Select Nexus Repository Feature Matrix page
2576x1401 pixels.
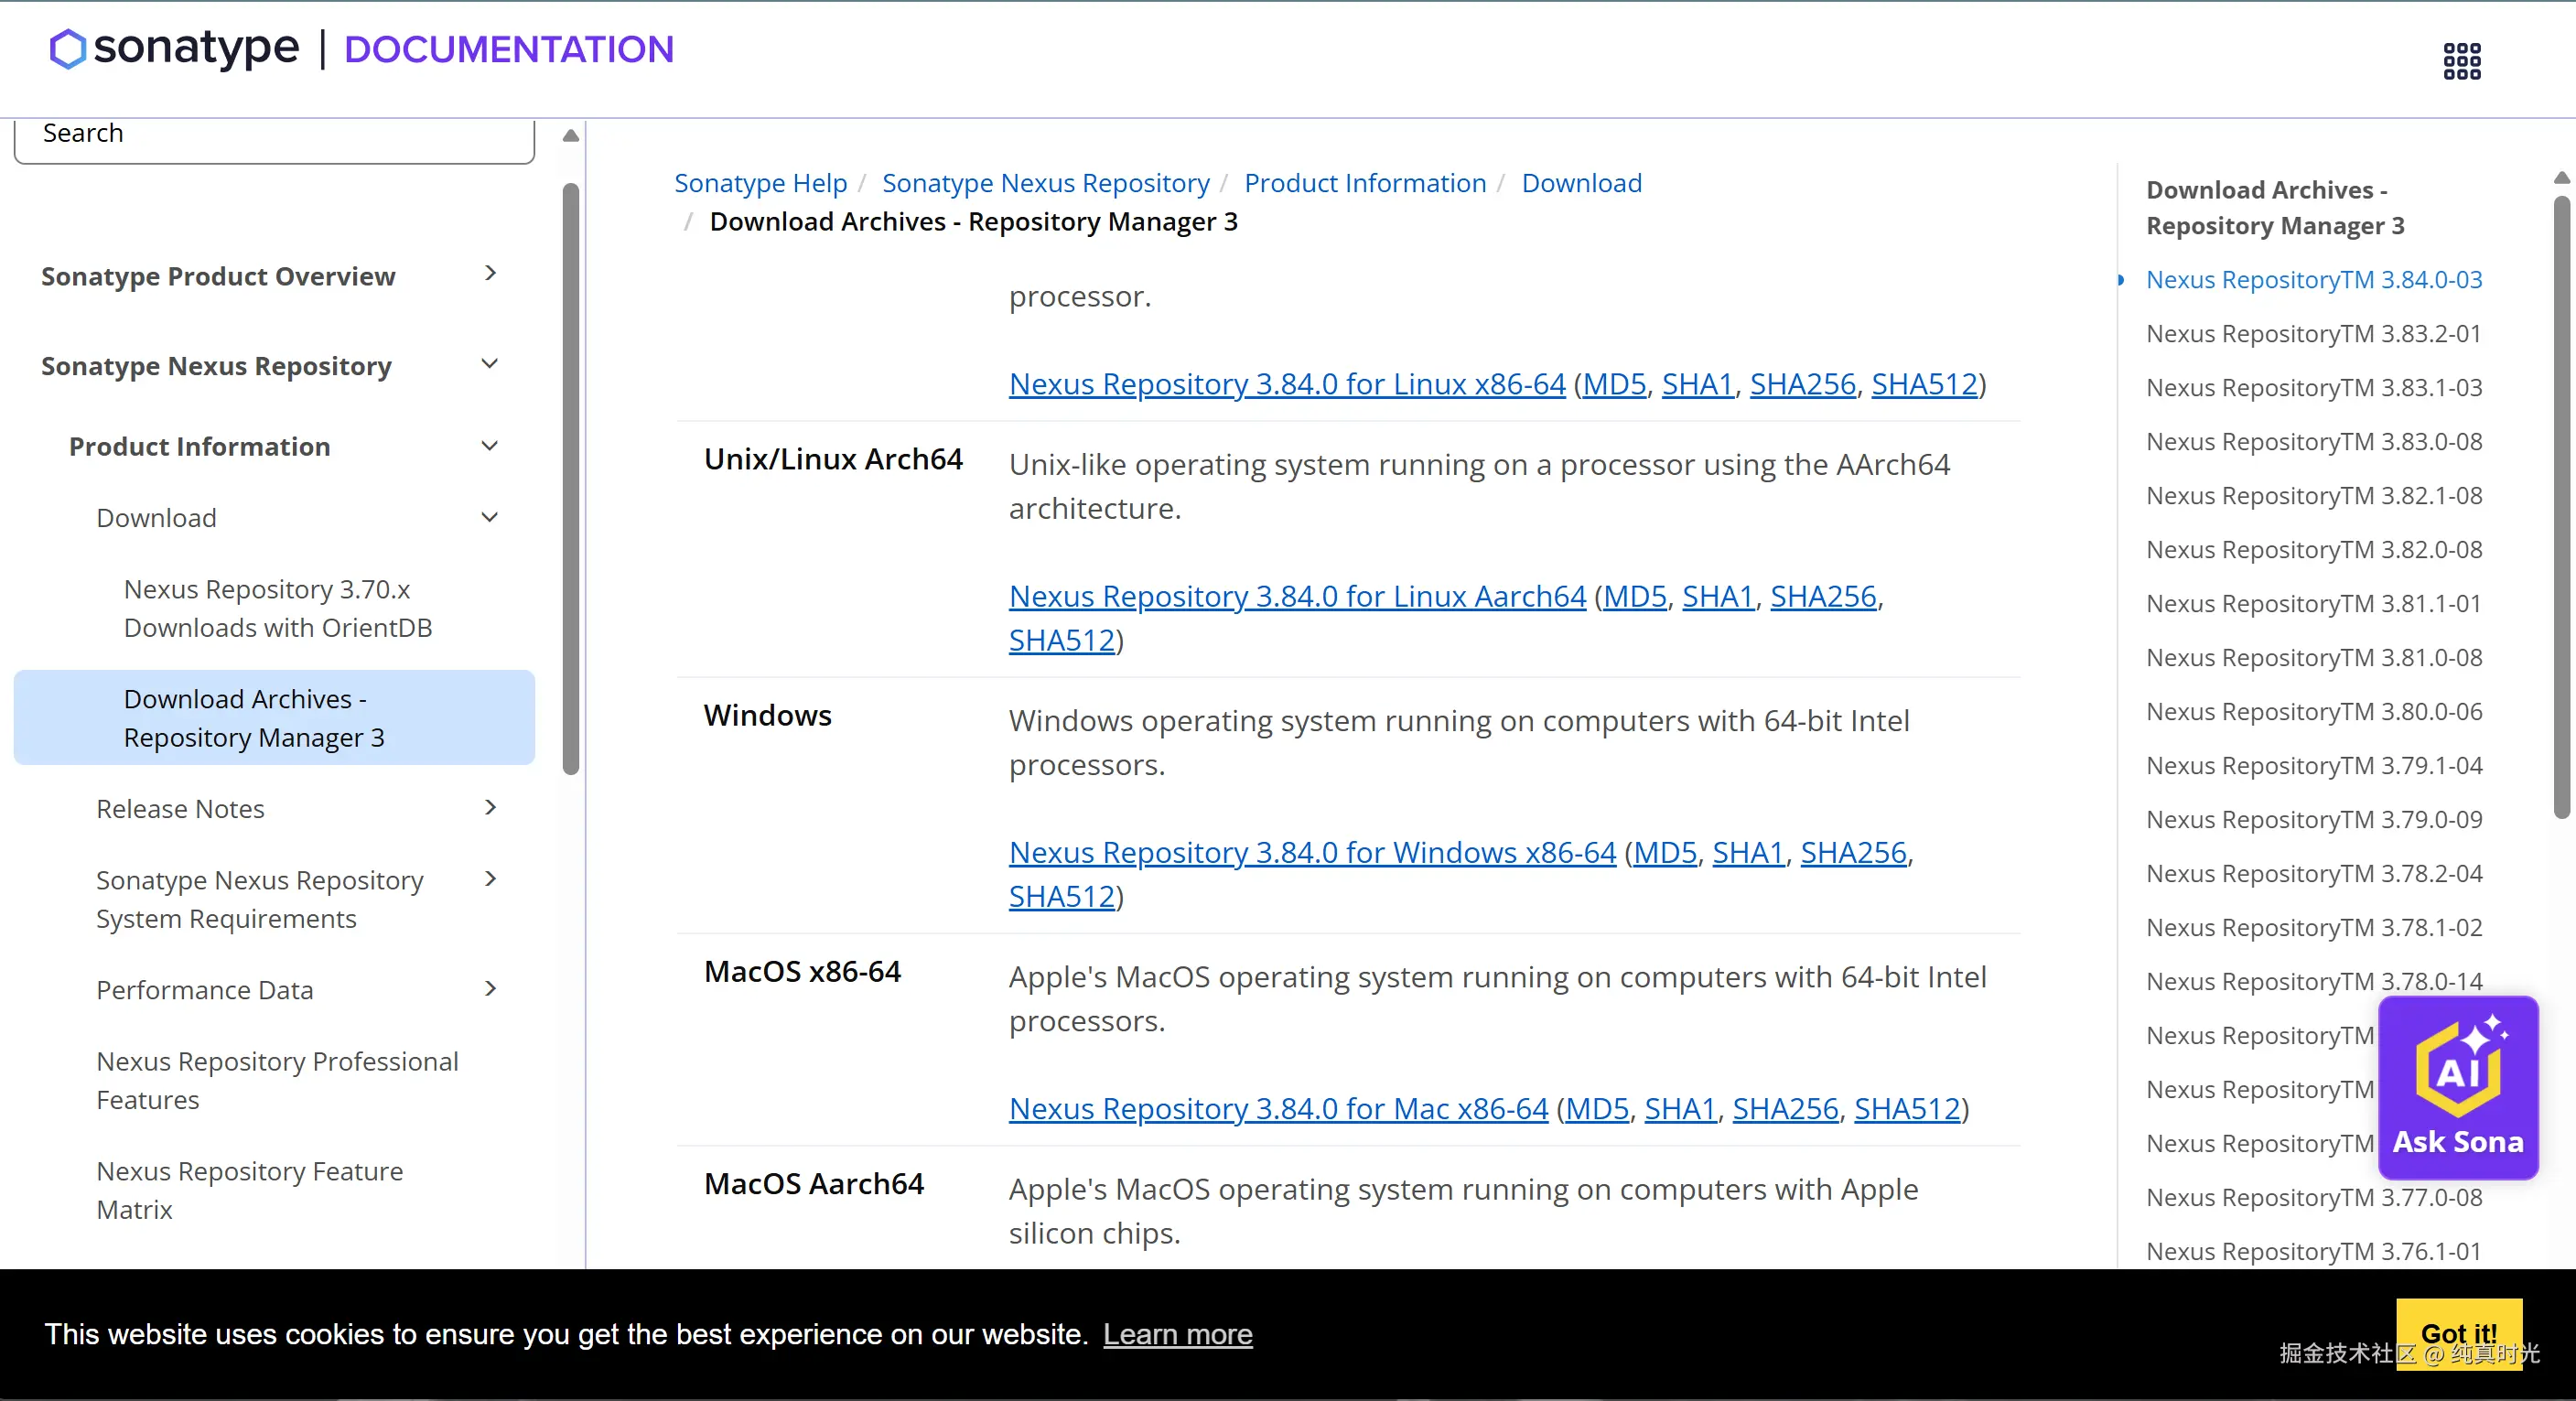coord(249,1190)
